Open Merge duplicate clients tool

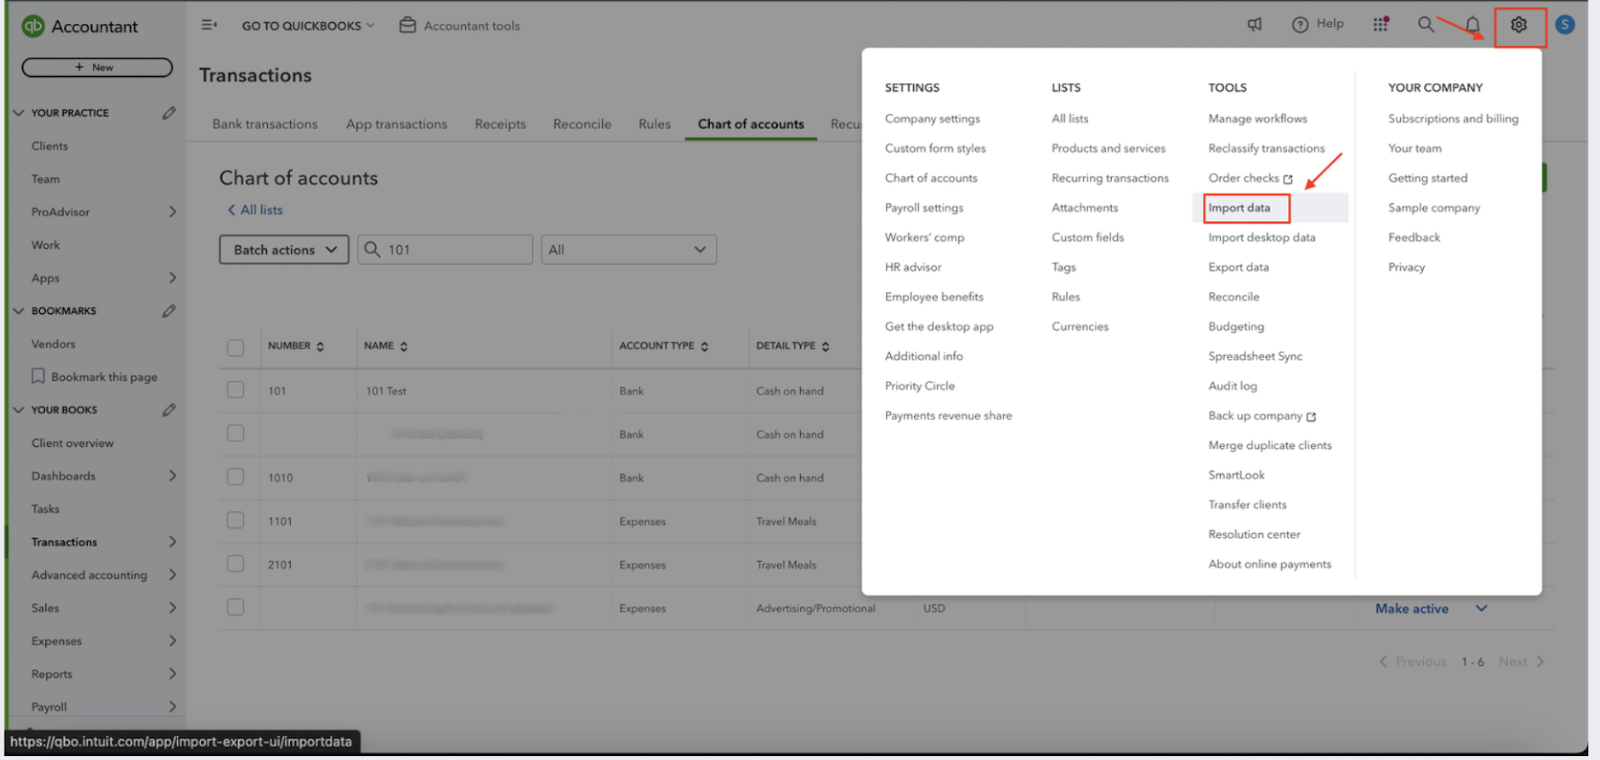click(x=1270, y=446)
